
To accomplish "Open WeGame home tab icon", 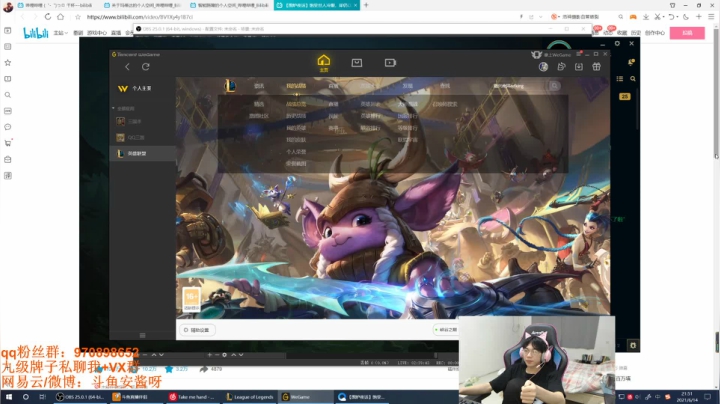I will 324,63.
